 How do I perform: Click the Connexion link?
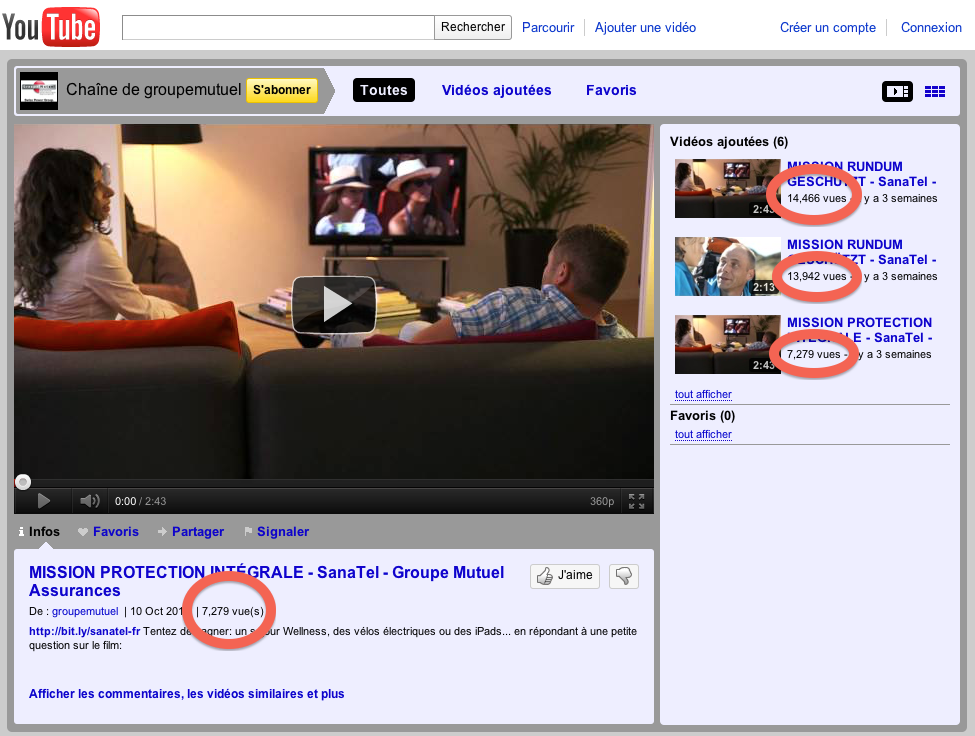pos(931,27)
